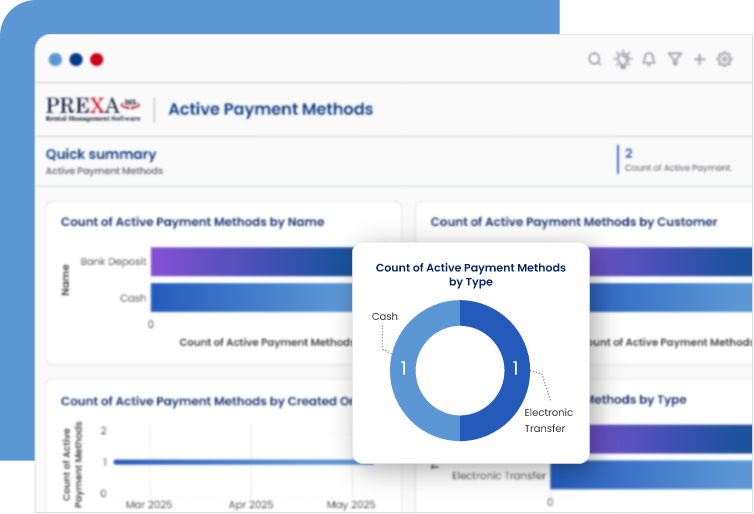The width and height of the screenshot is (754, 514).
Task: Click the plus add icon
Action: [x=700, y=60]
